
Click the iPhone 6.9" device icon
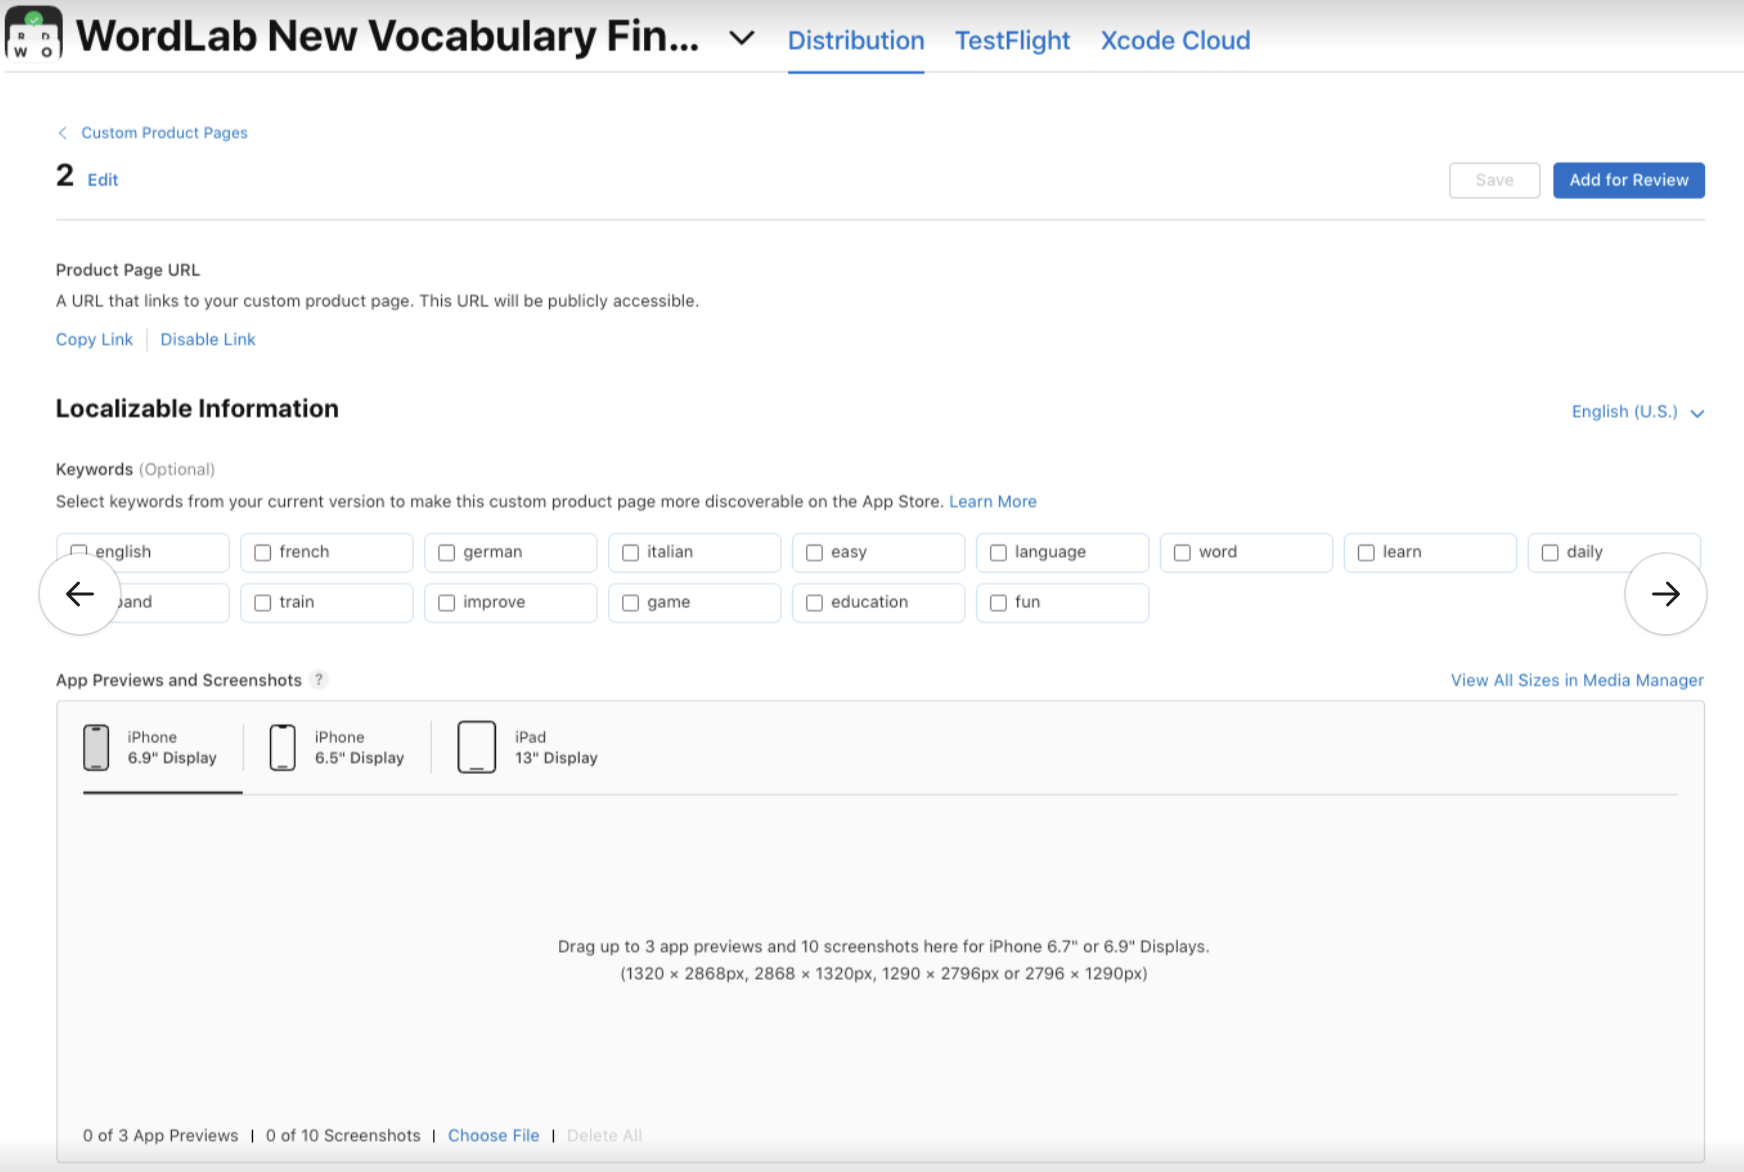[x=96, y=748]
